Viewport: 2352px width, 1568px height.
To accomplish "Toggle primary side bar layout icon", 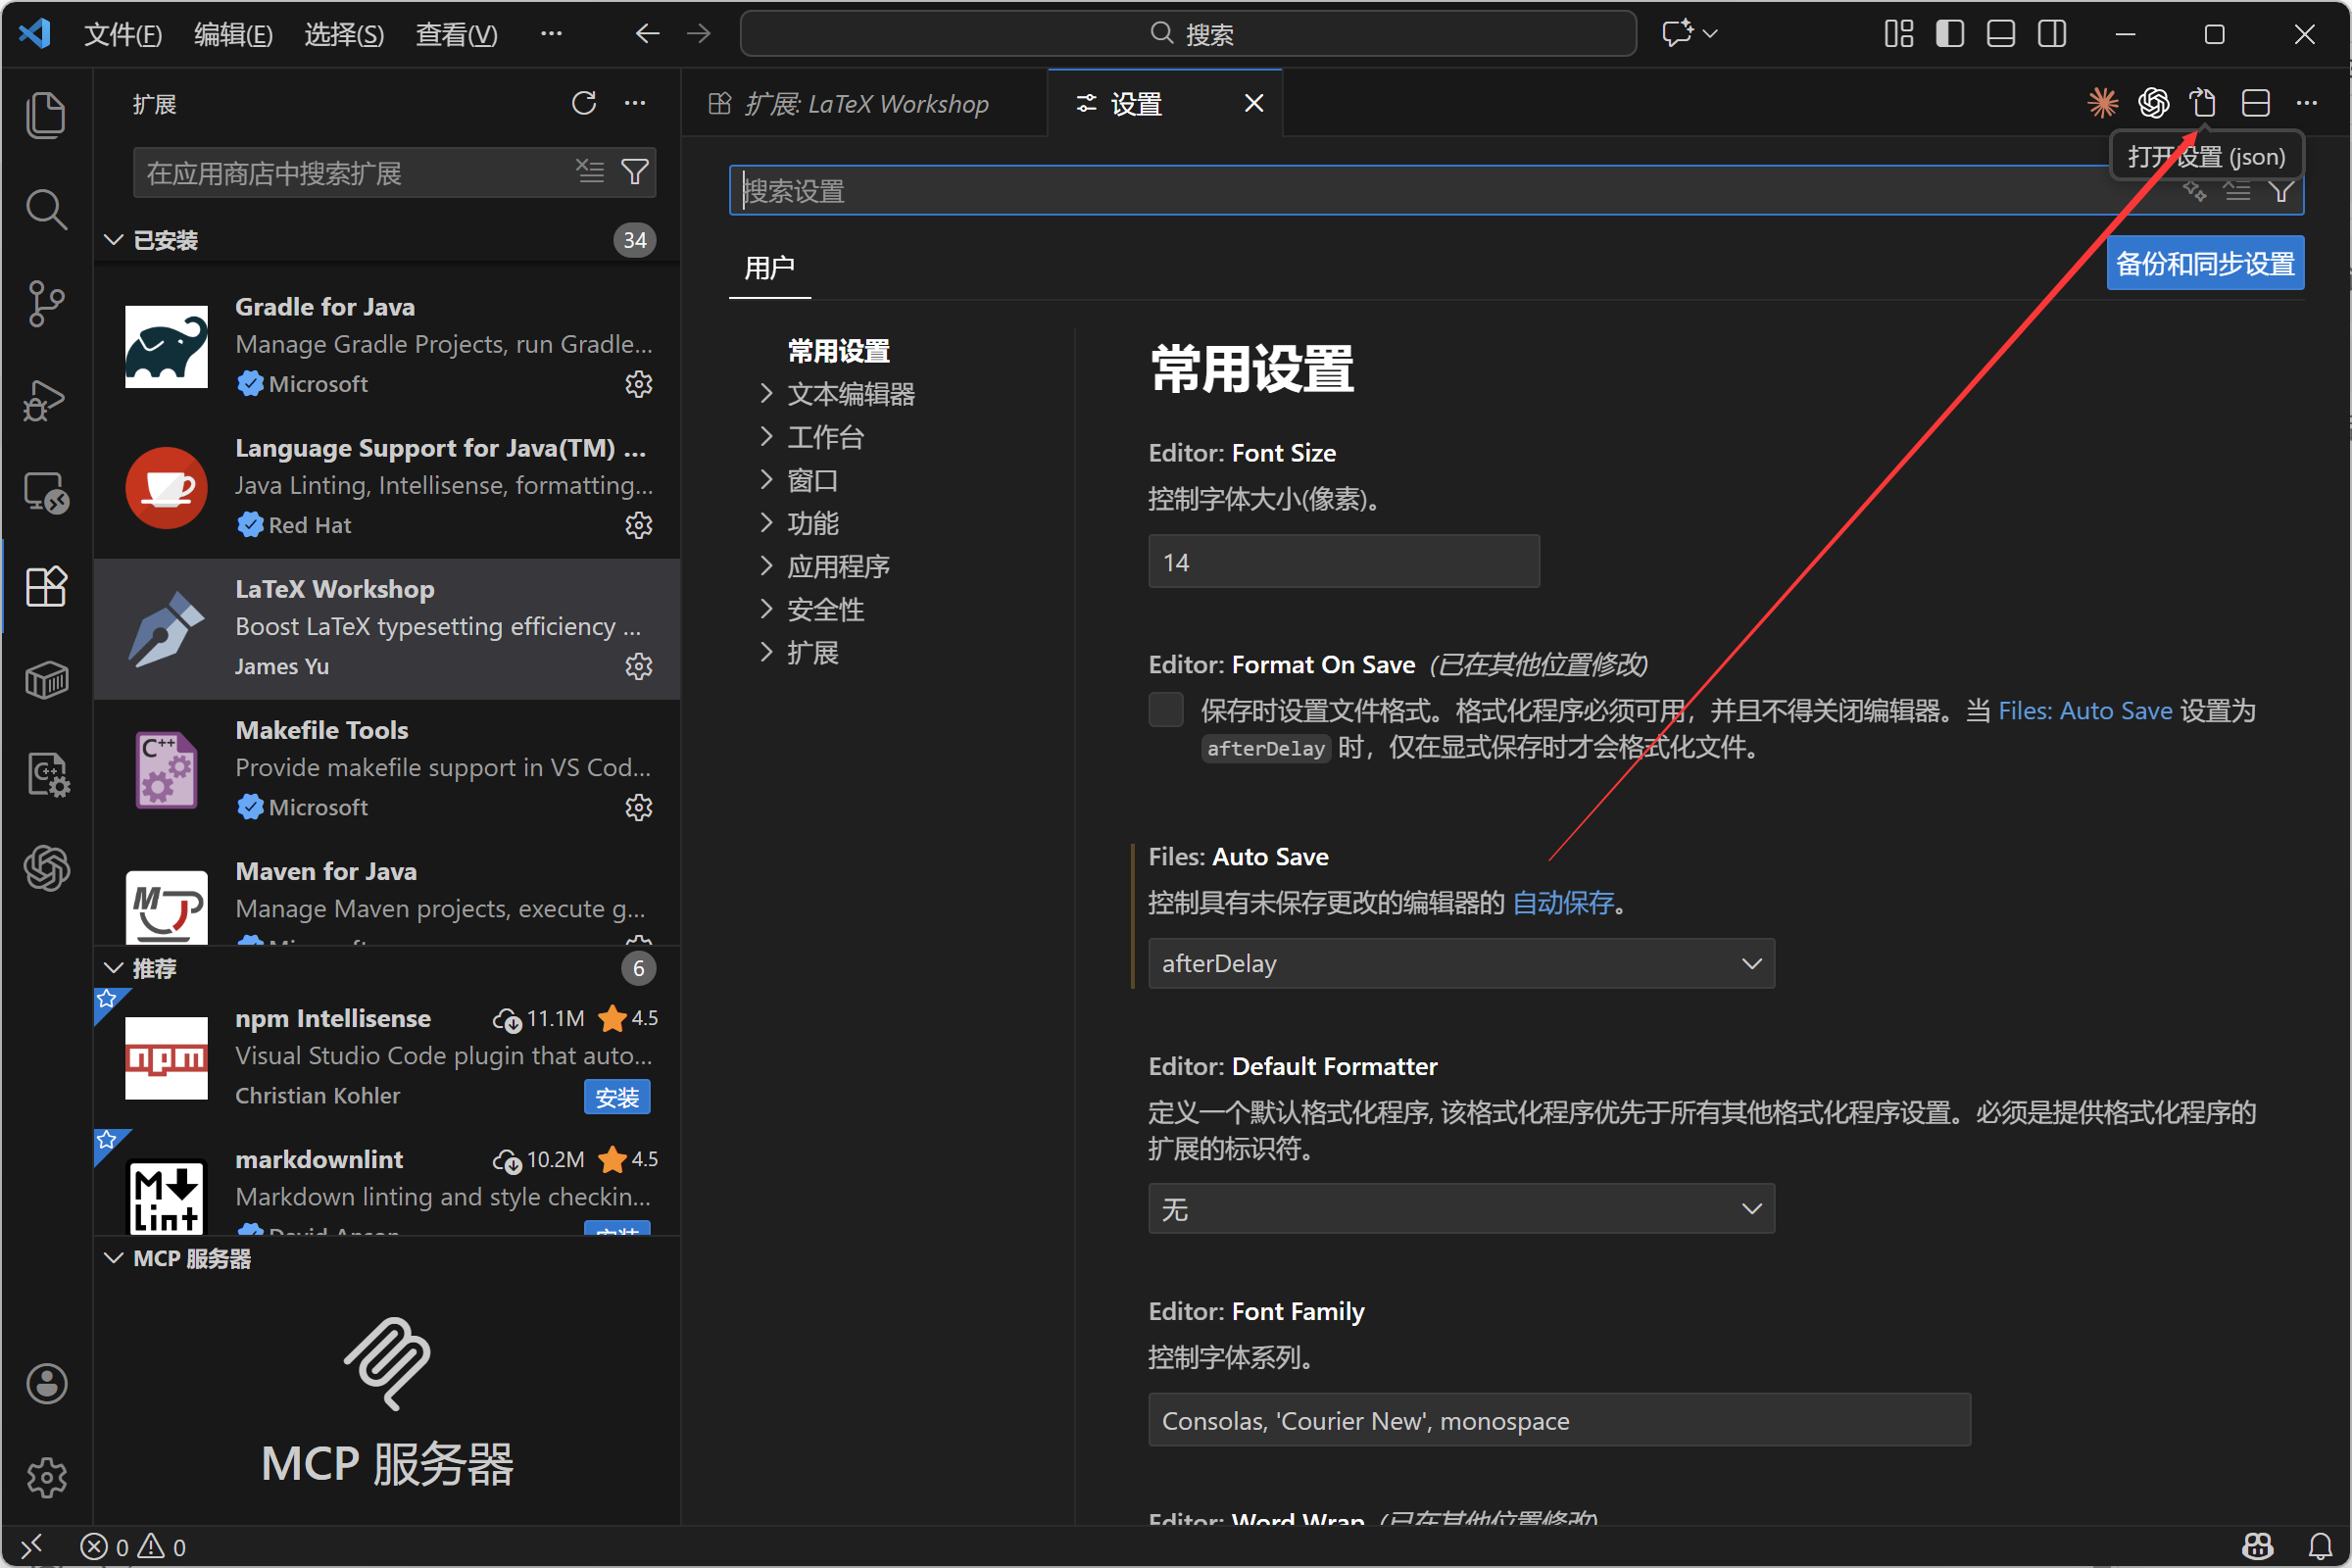I will (x=1949, y=34).
